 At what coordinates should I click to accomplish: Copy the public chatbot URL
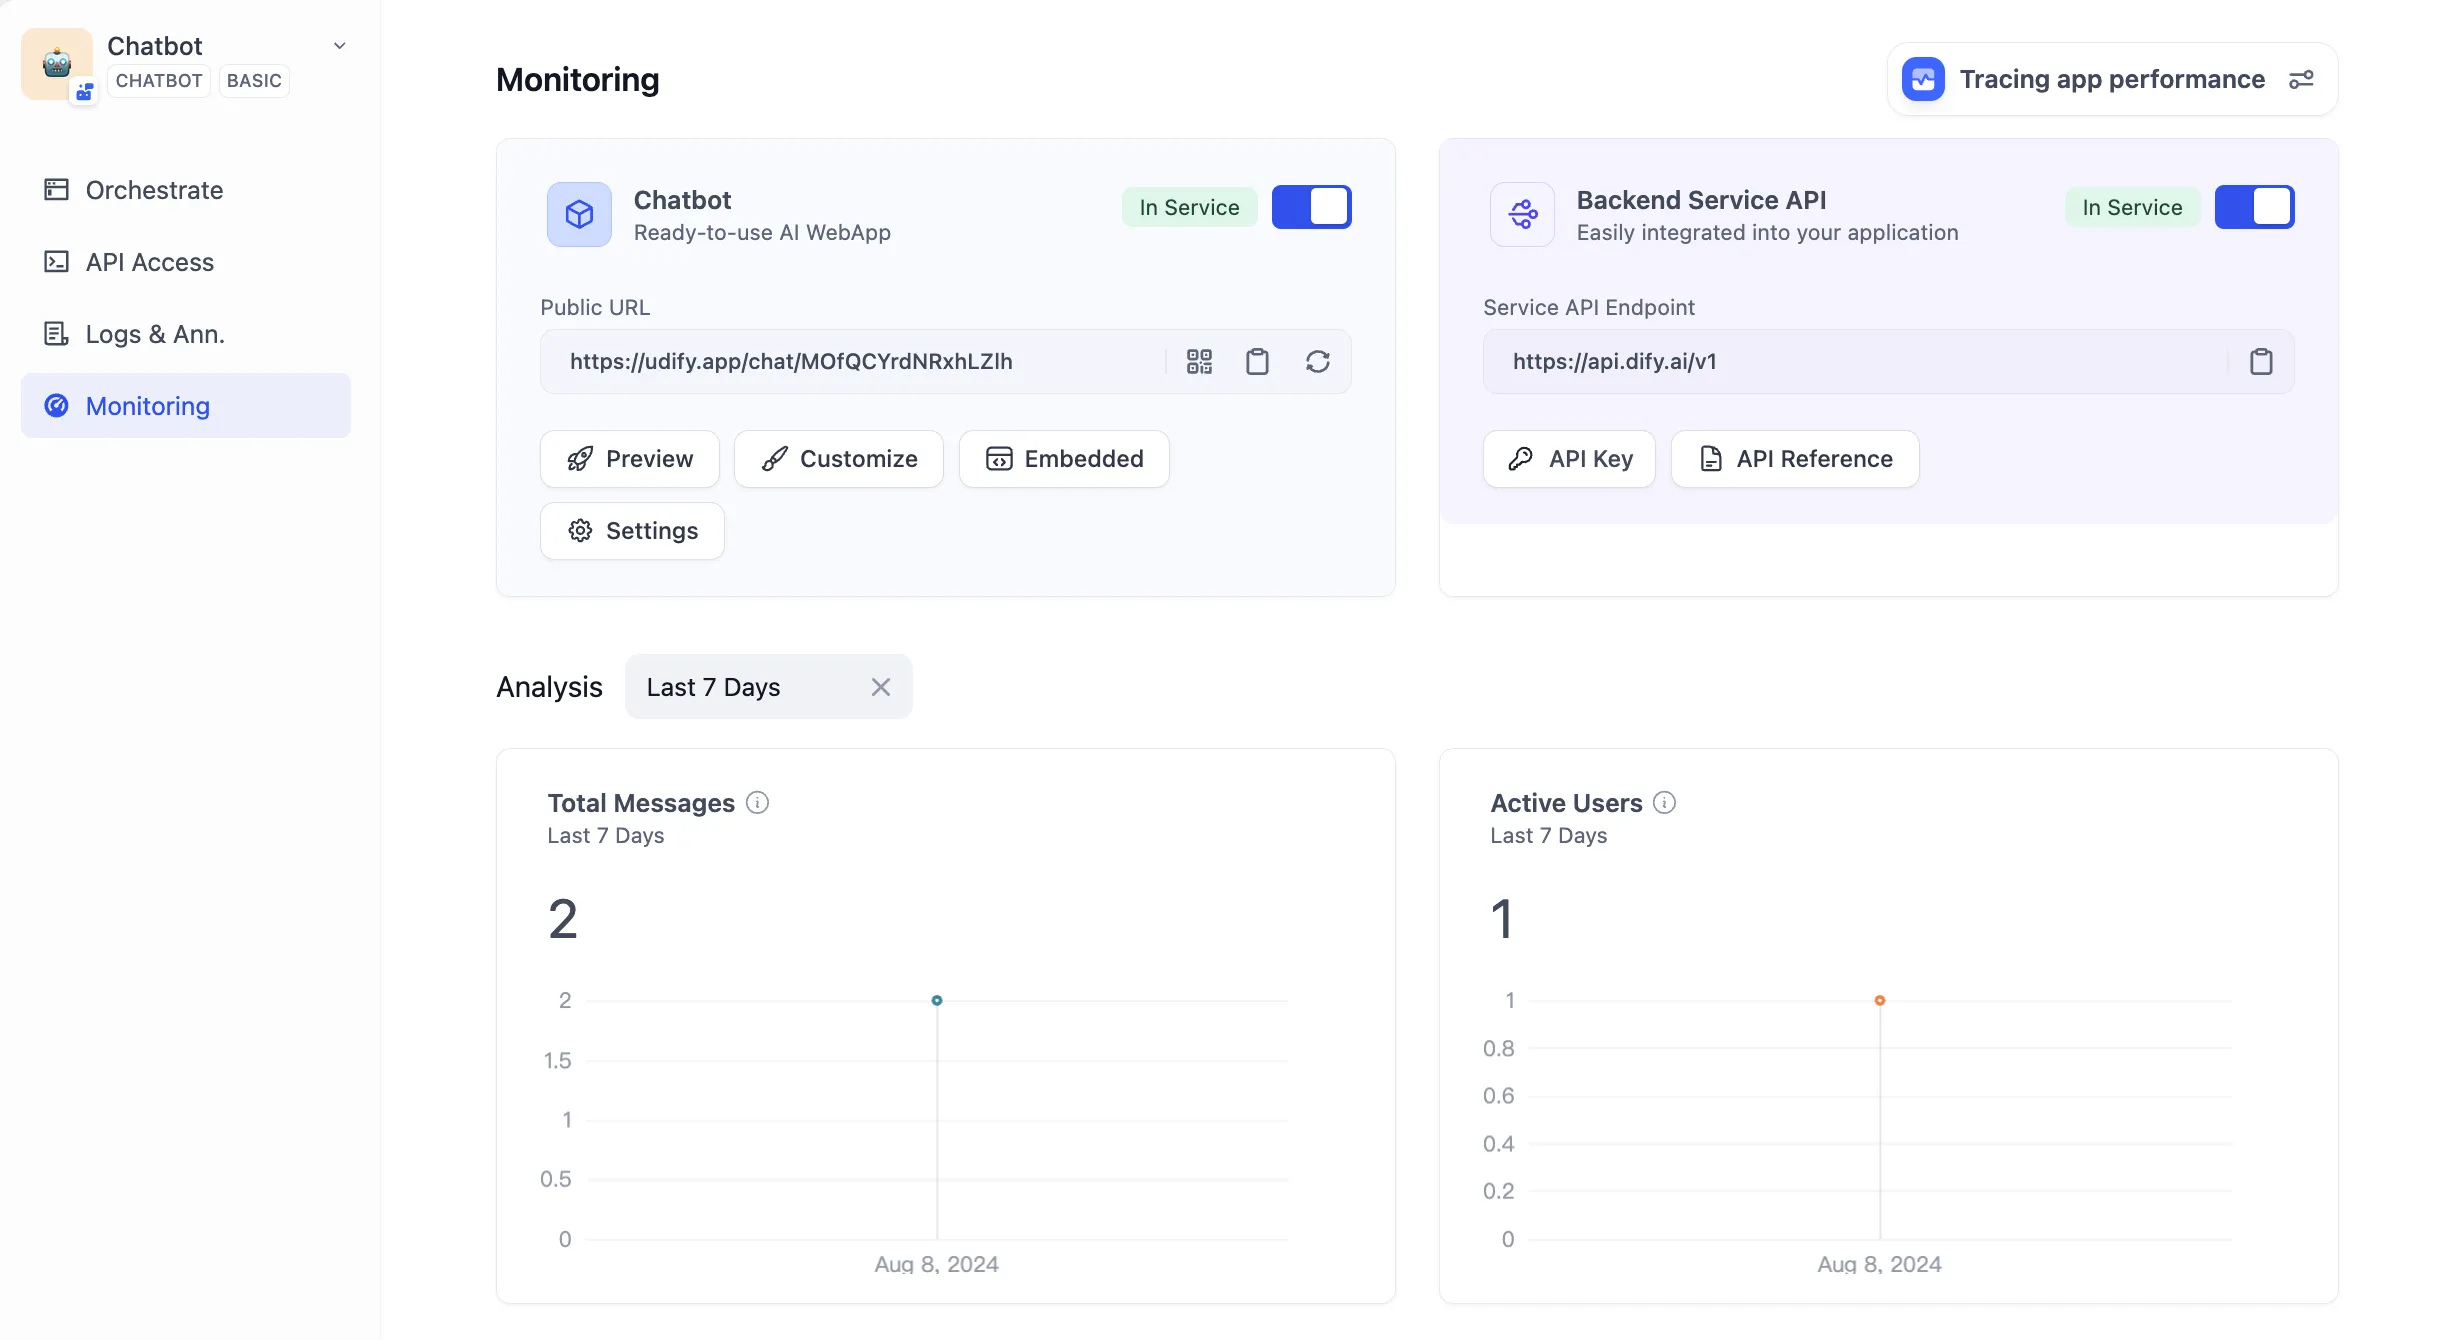1257,361
